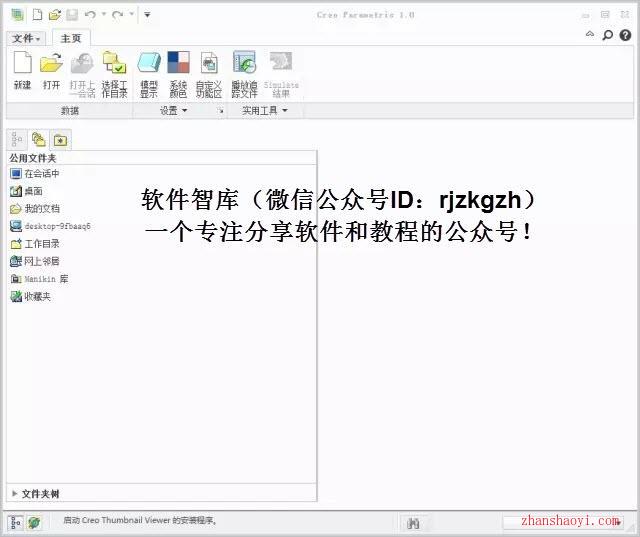Open the redo history dropdown arrow
The image size is (640, 537).
(131, 14)
